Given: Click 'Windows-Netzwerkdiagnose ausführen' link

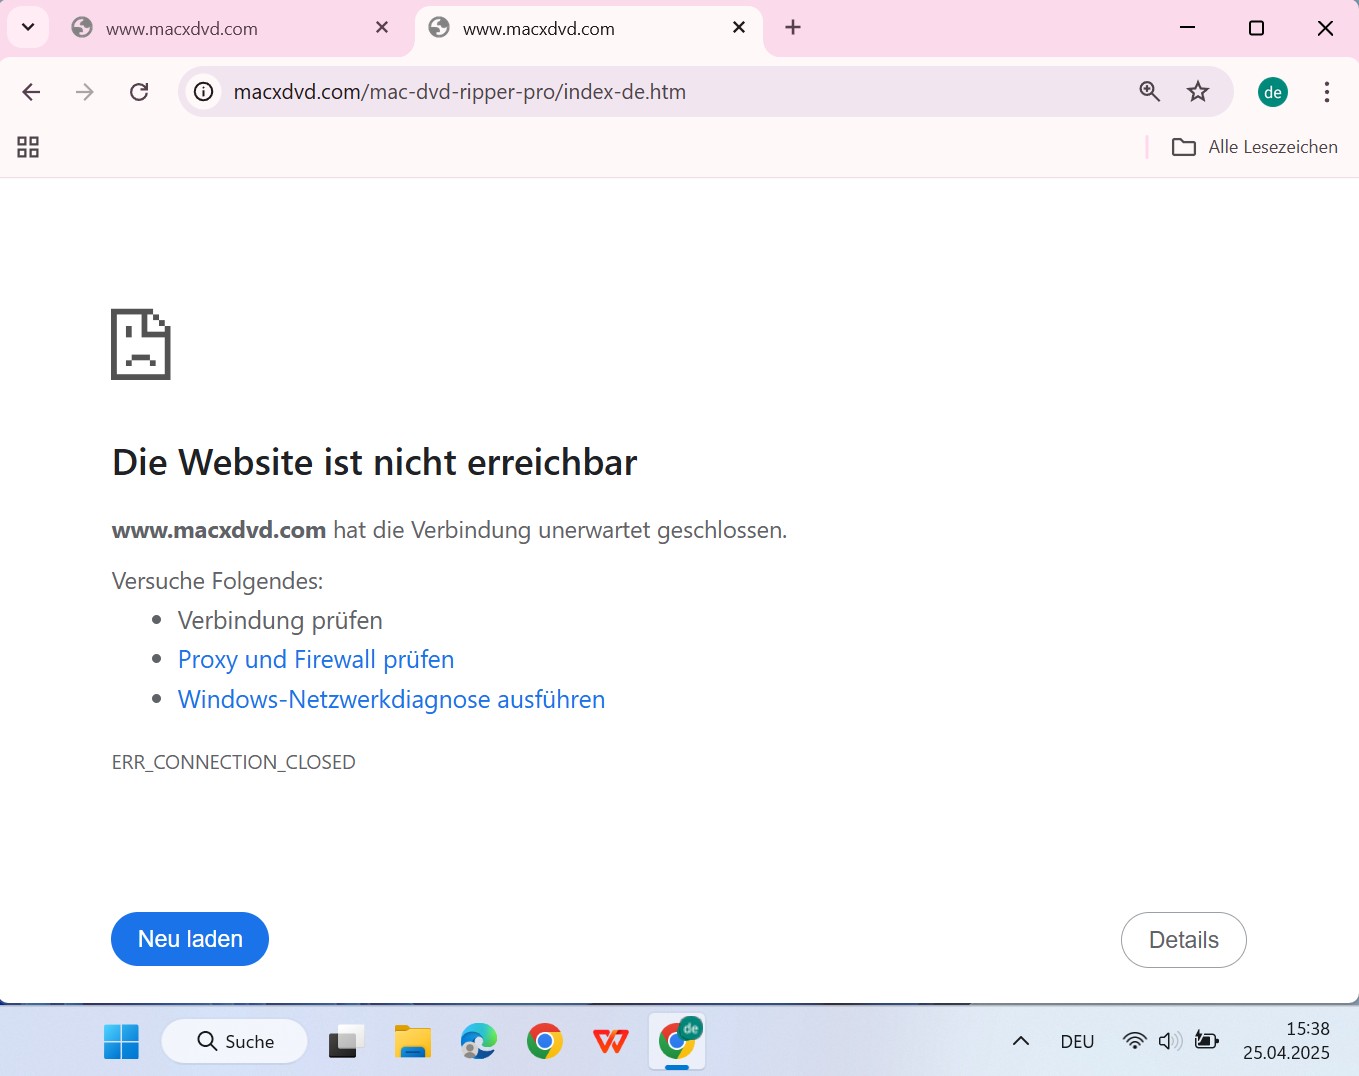Looking at the screenshot, I should 391,700.
